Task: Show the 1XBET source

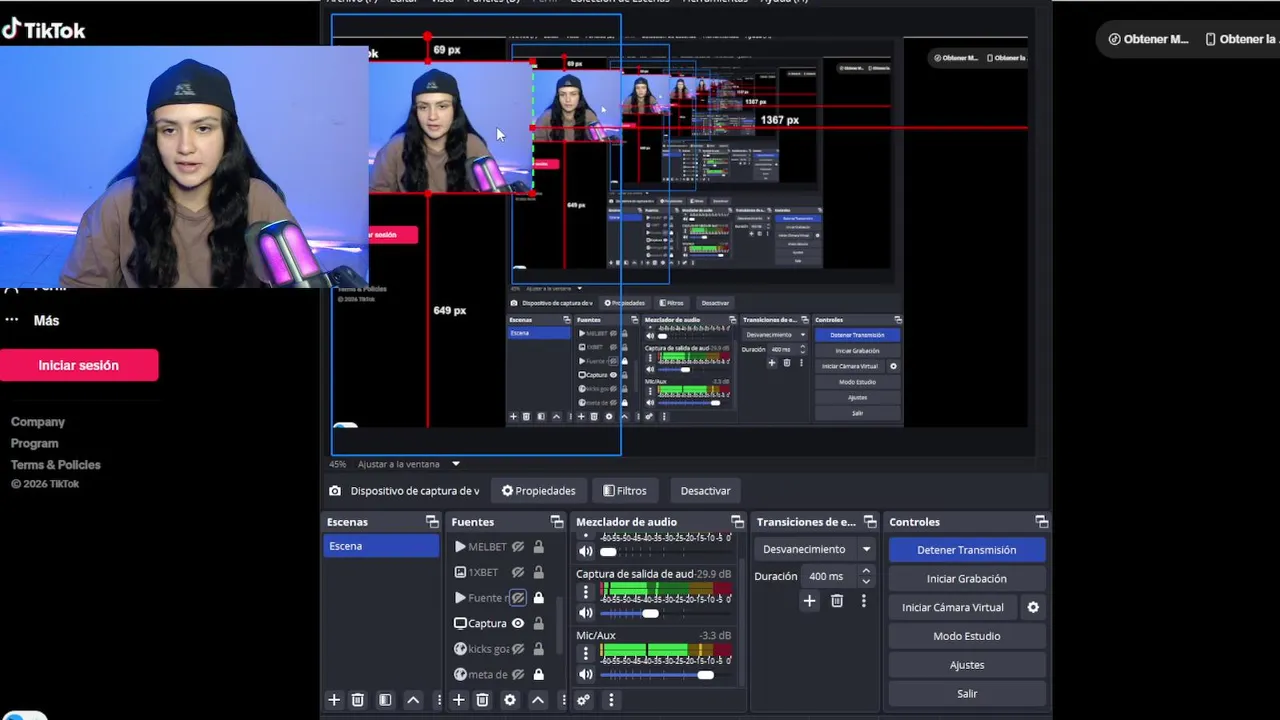Action: 518,572
